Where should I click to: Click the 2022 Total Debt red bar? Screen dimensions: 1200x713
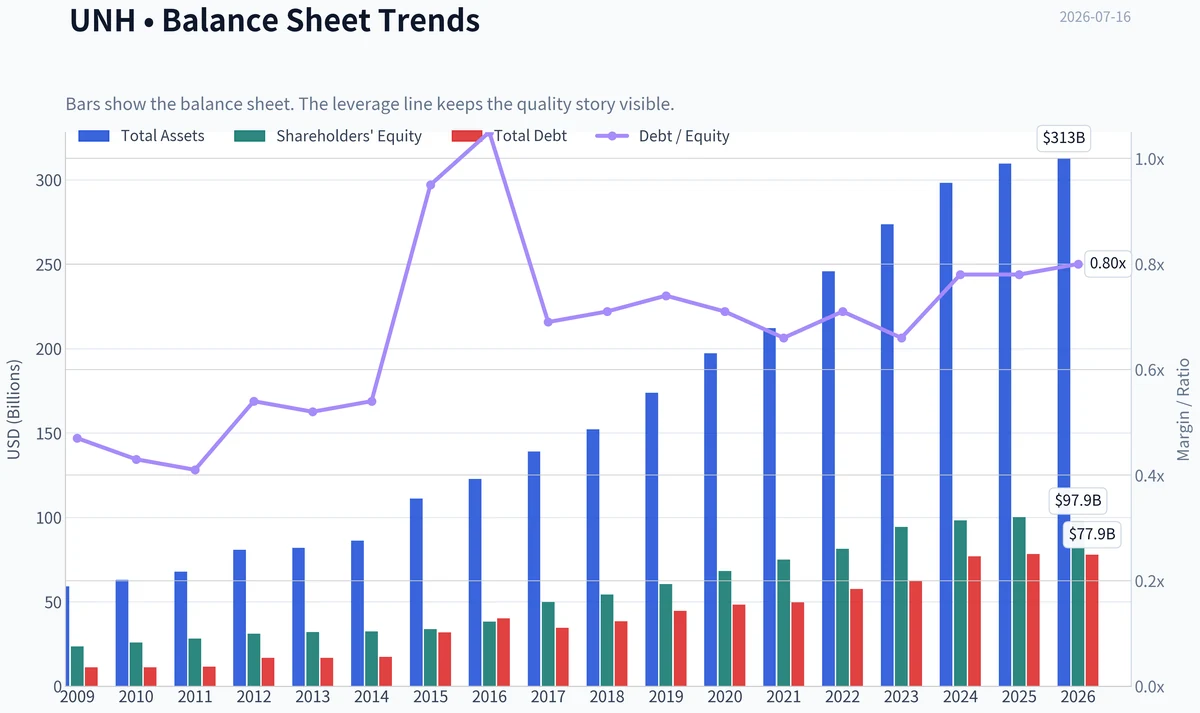click(857, 638)
